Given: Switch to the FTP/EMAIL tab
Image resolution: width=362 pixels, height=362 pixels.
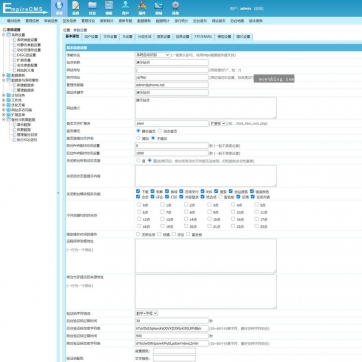Looking at the screenshot, I should coord(203,37).
